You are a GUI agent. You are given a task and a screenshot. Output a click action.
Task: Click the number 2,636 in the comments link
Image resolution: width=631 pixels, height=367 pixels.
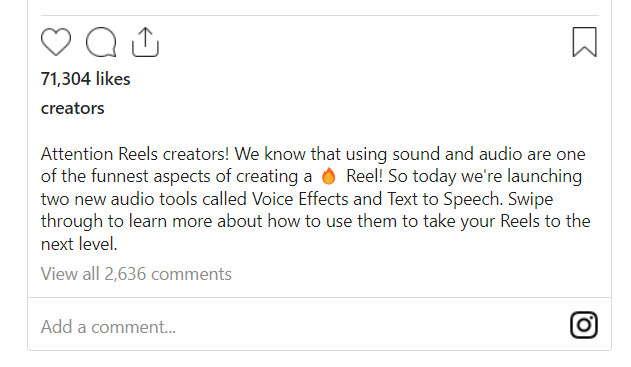point(125,274)
